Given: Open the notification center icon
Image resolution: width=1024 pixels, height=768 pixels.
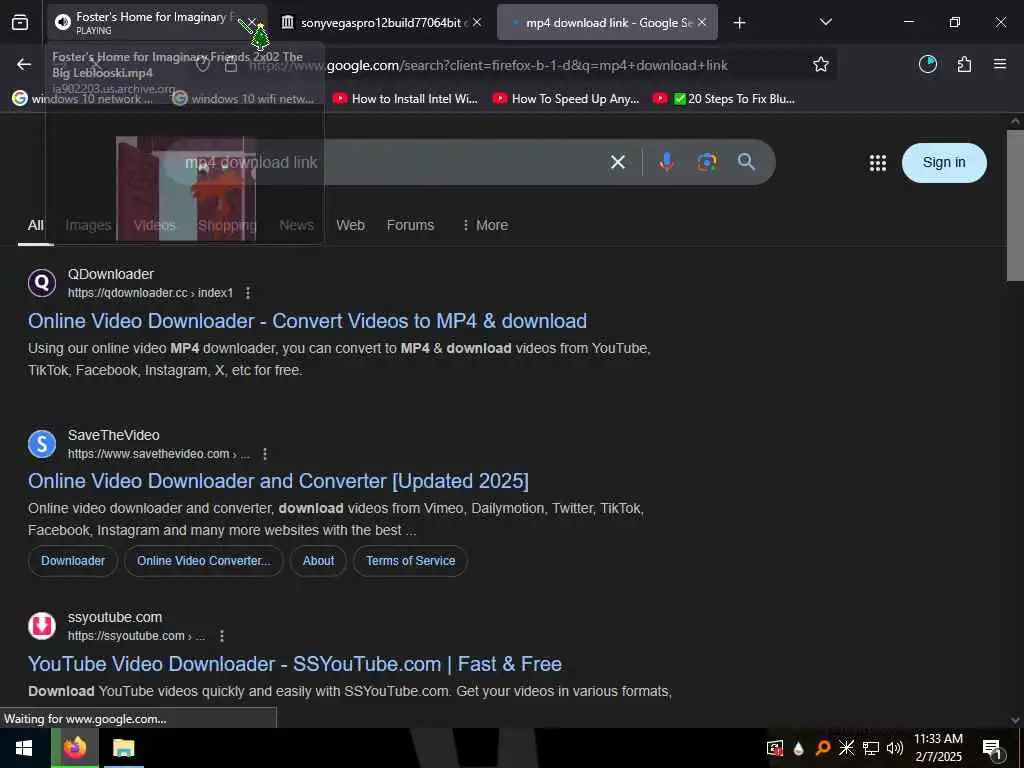Looking at the screenshot, I should [x=992, y=749].
